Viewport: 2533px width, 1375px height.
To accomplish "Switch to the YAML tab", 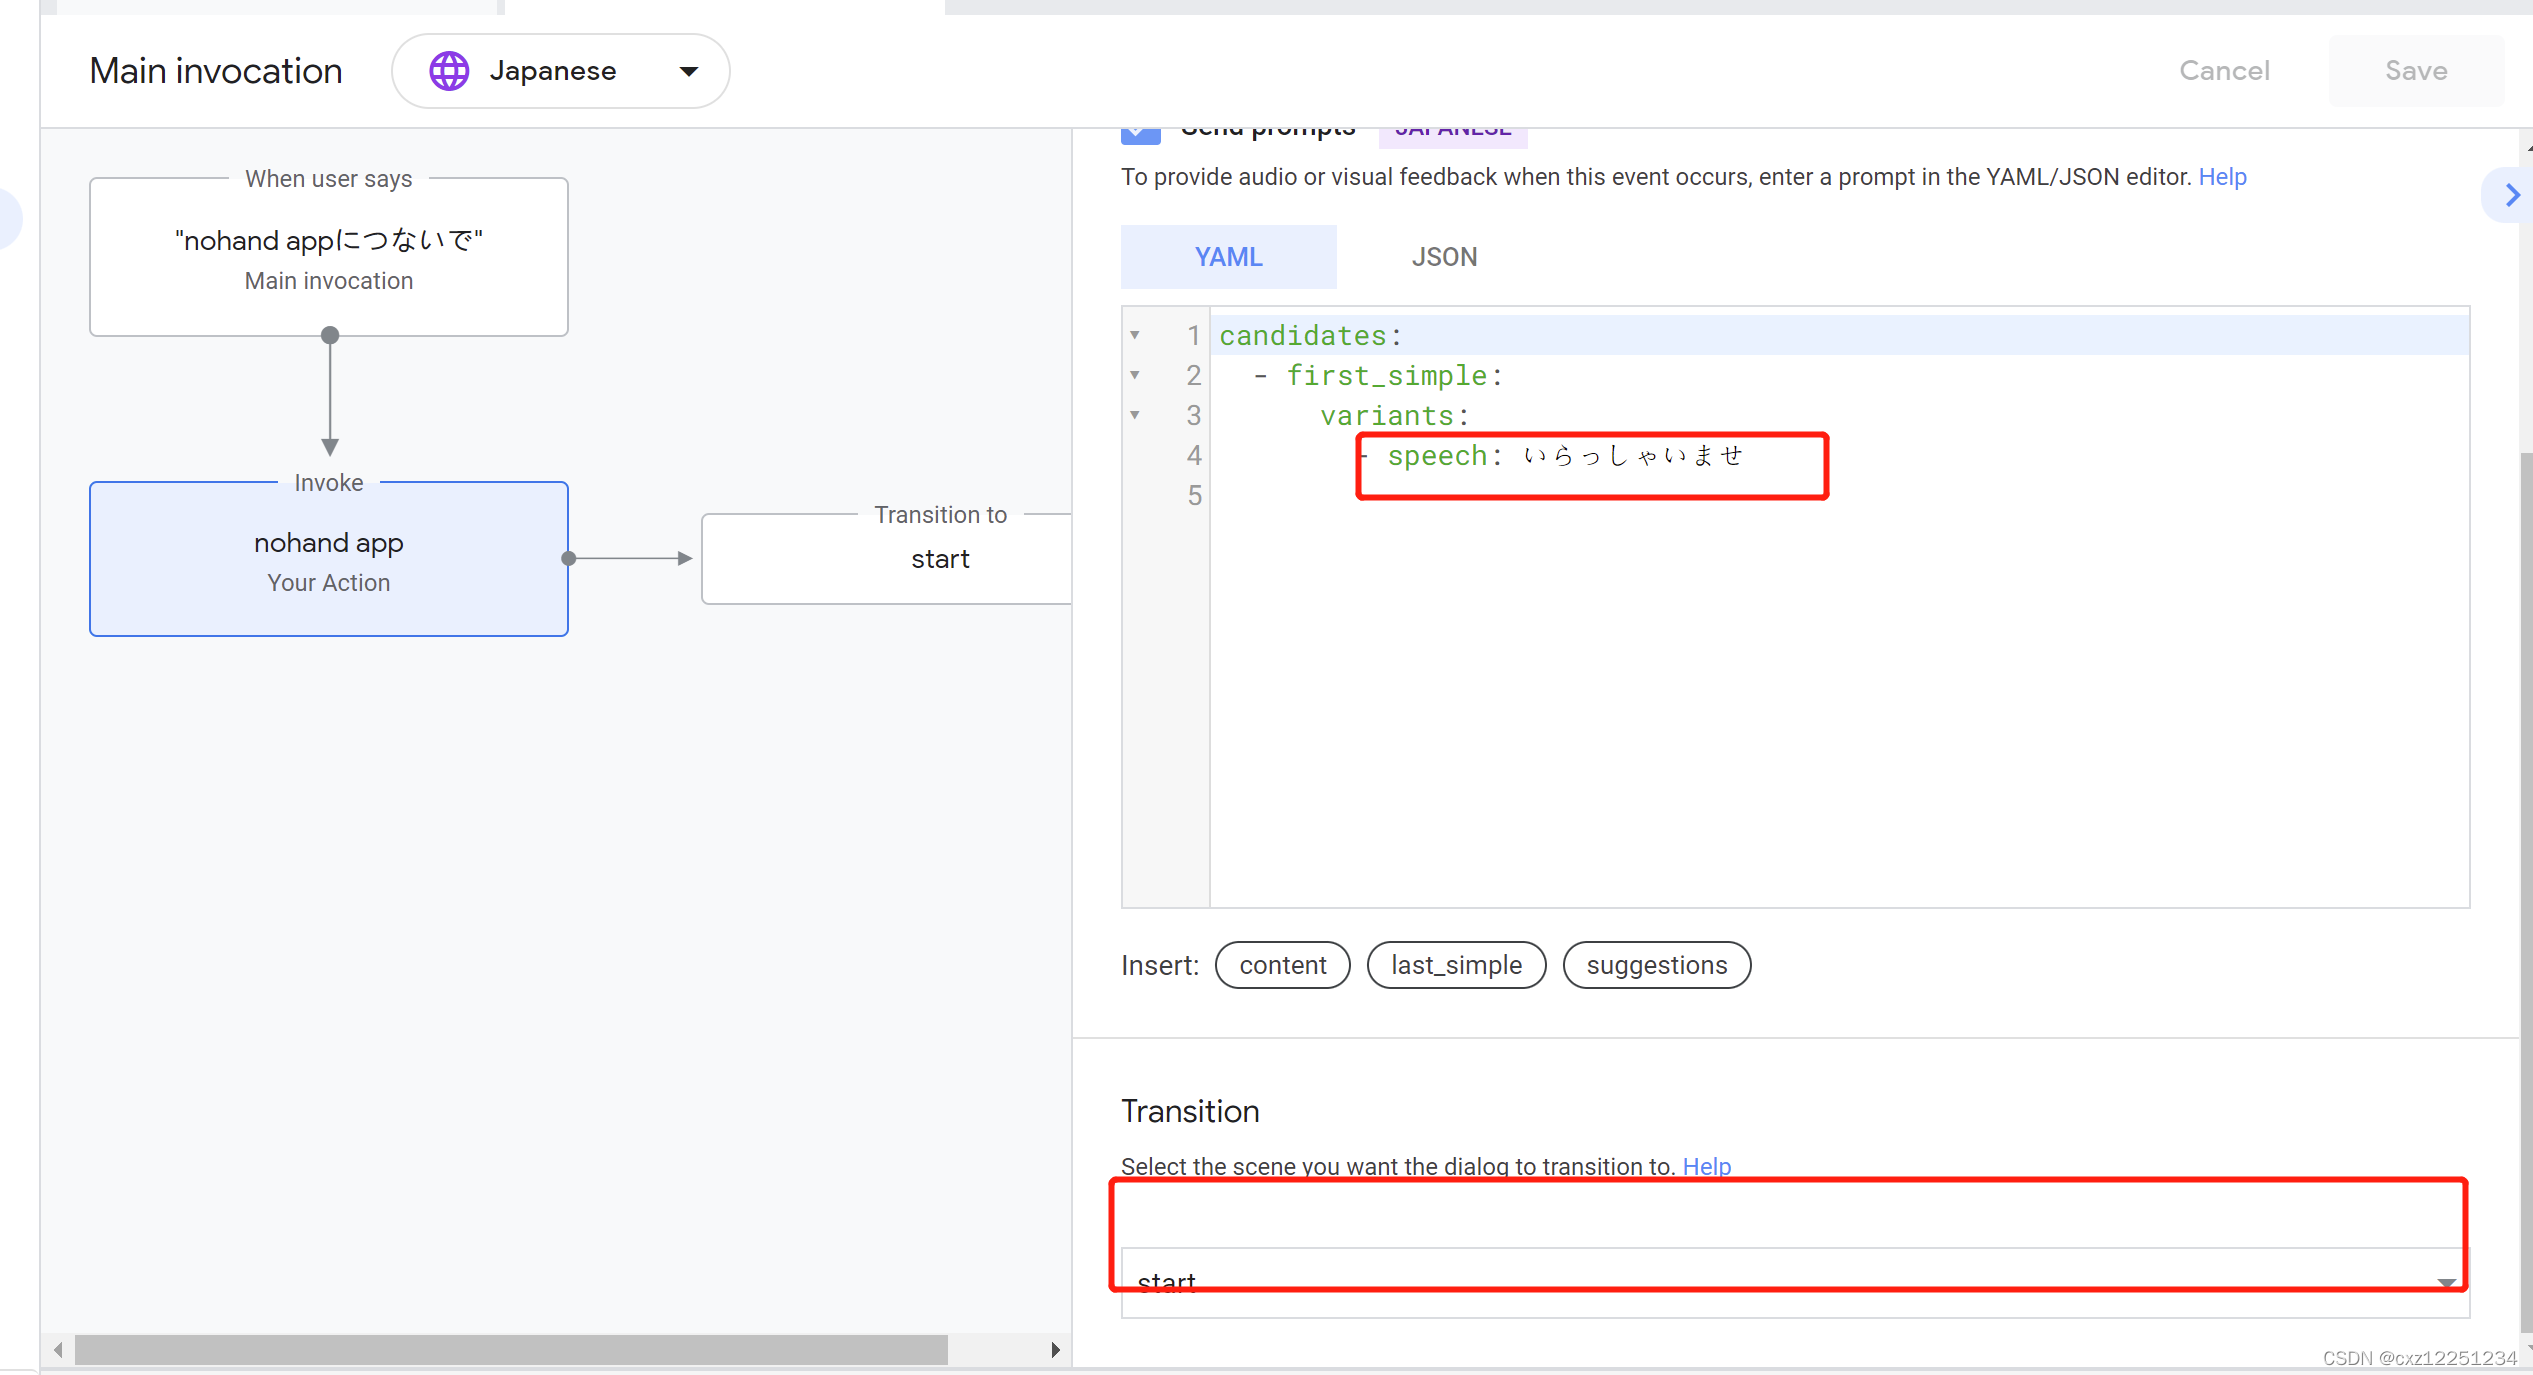I will [1228, 257].
